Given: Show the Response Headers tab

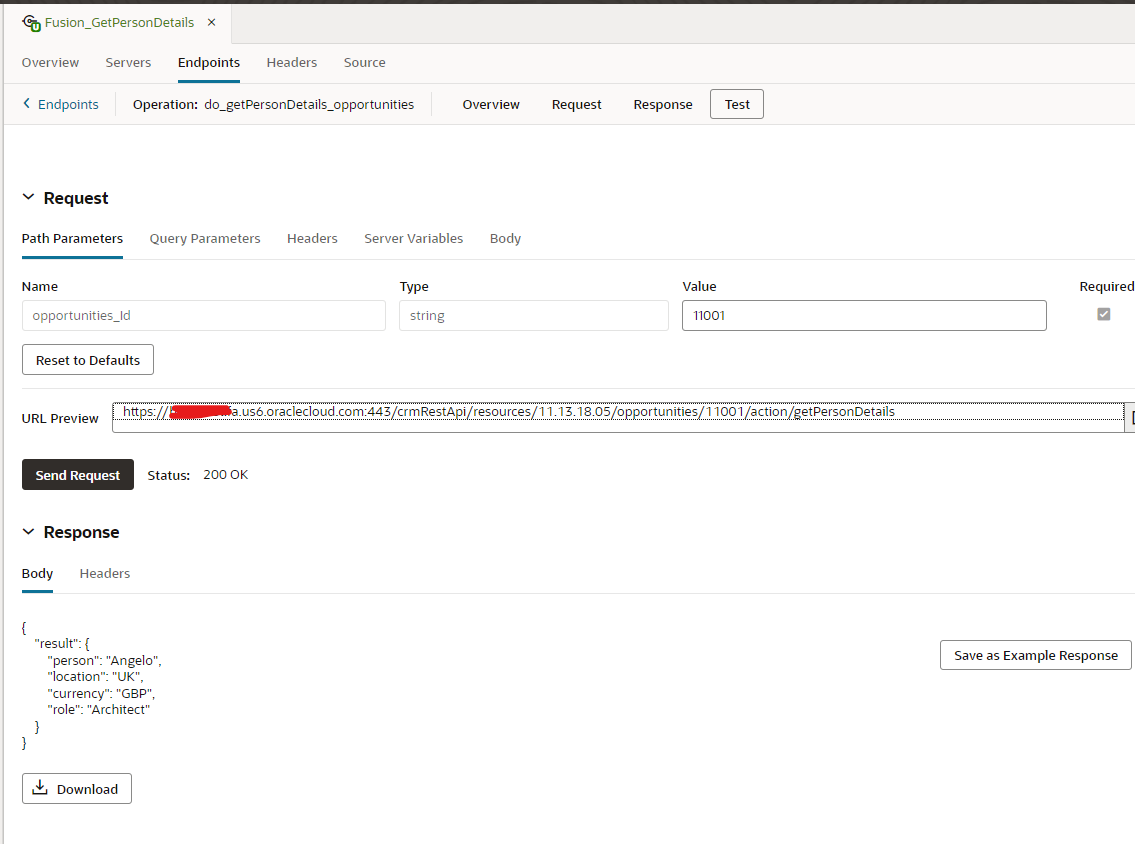Looking at the screenshot, I should pyautogui.click(x=105, y=573).
